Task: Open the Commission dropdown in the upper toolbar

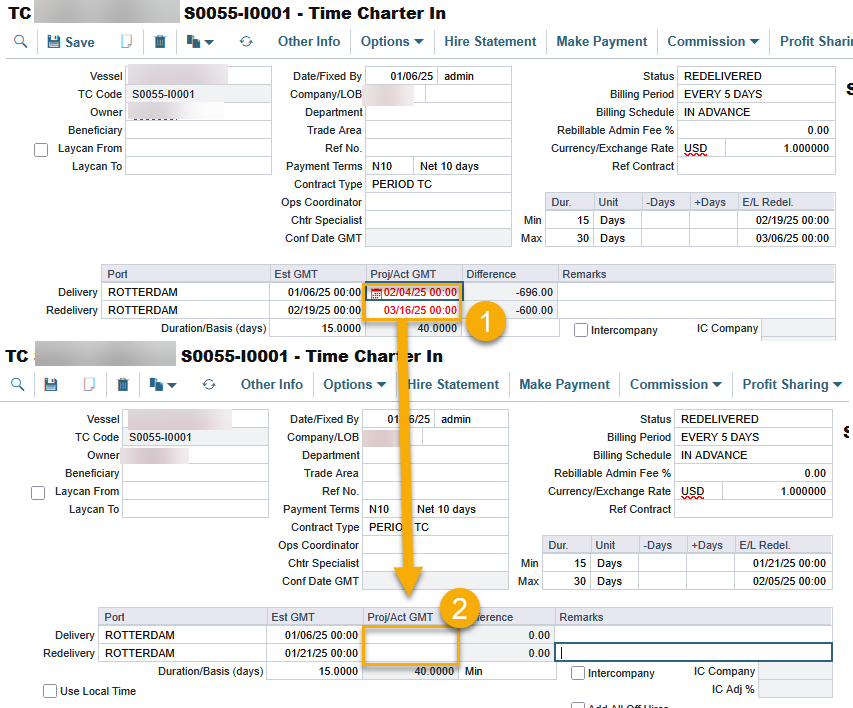Action: [713, 42]
